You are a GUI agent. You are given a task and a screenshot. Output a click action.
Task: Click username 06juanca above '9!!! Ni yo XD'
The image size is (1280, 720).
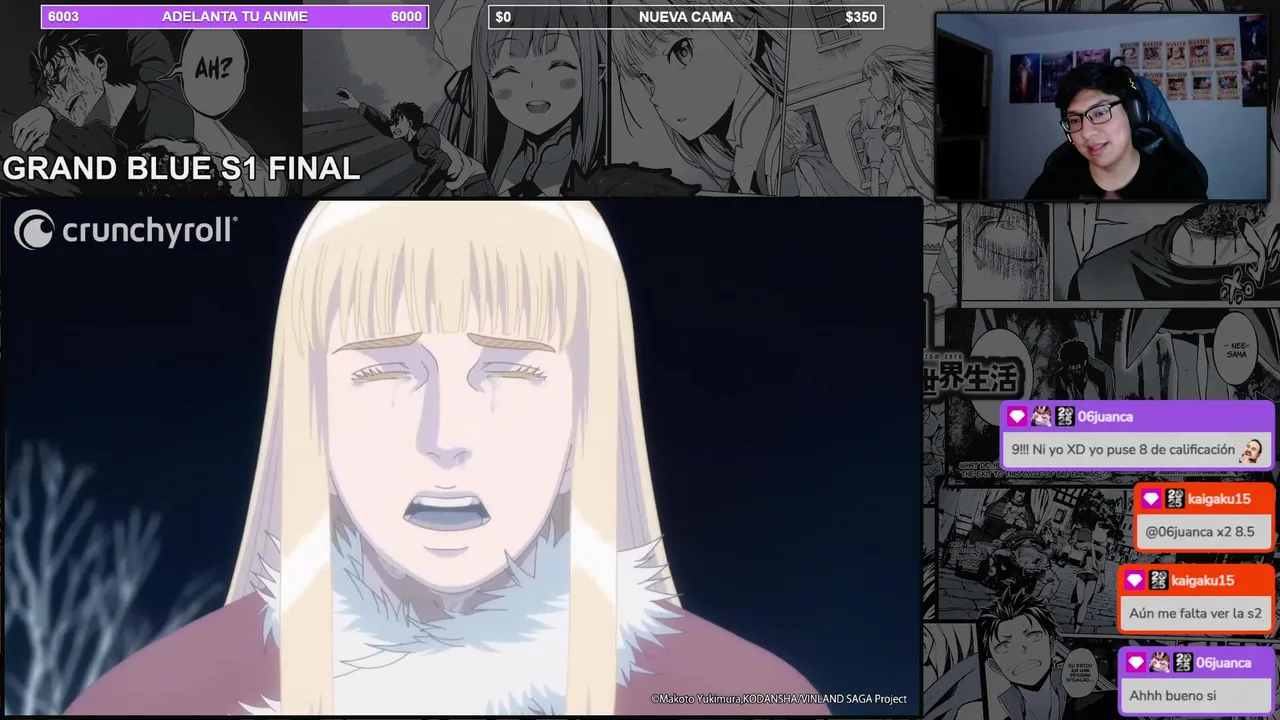1105,416
